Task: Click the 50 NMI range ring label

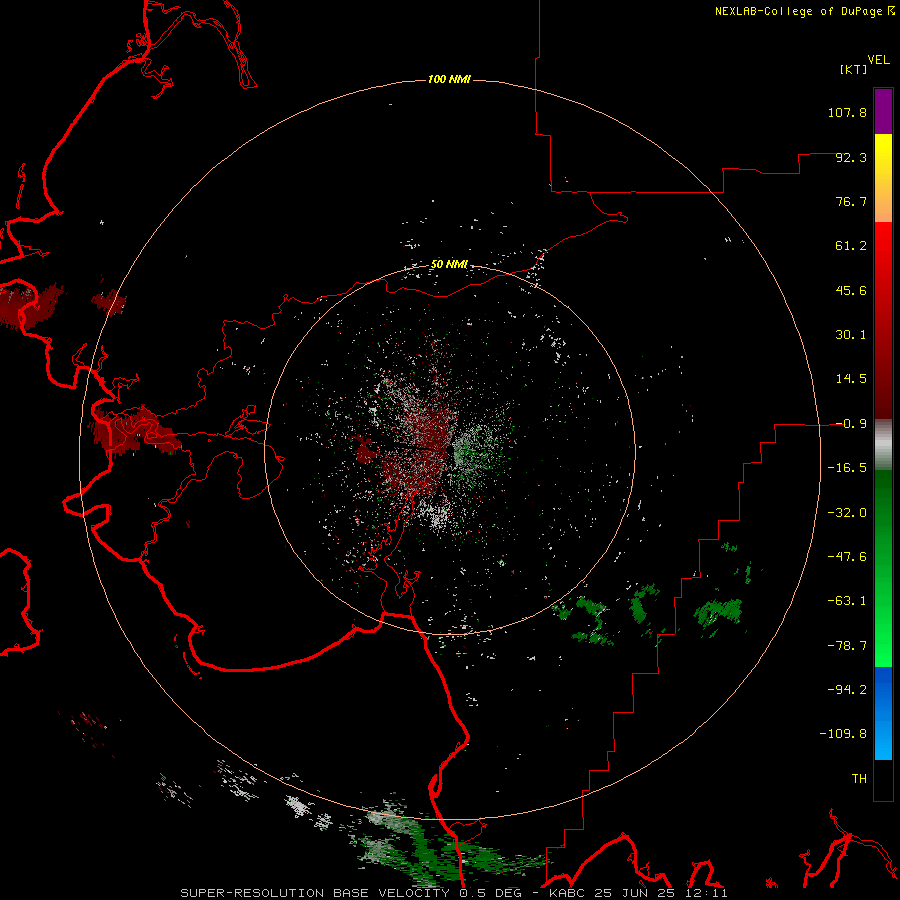Action: click(x=449, y=265)
